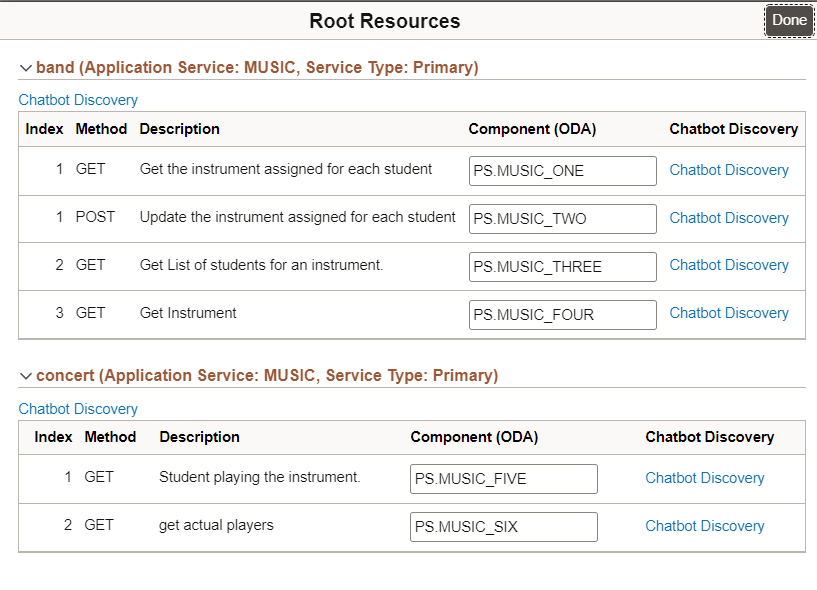Open Chatbot Discovery for get actual players row
Viewport: 817px width, 590px height.
pyautogui.click(x=704, y=525)
